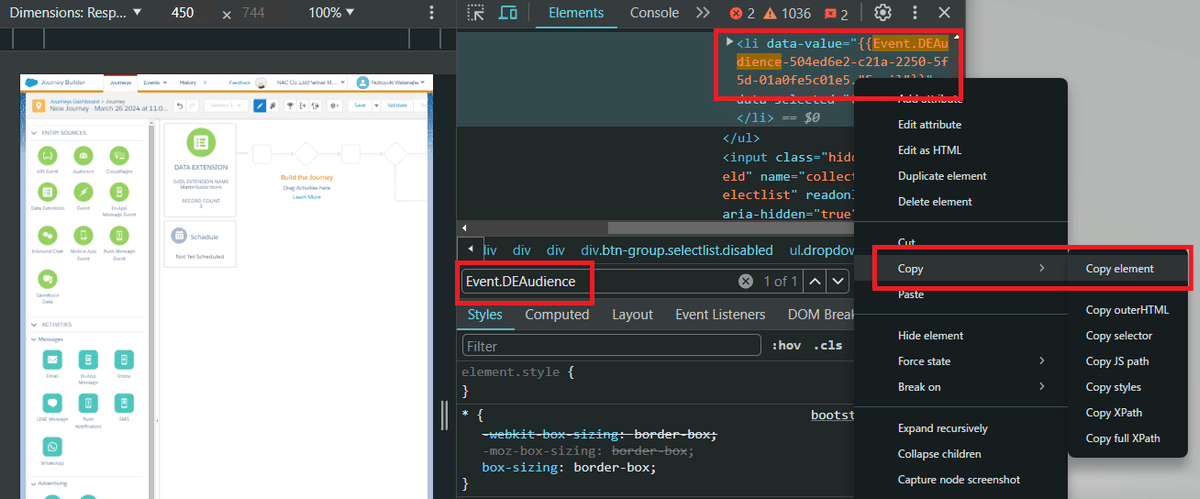Choose the Event entry source icon
The width and height of the screenshot is (1200, 499).
(x=83, y=192)
